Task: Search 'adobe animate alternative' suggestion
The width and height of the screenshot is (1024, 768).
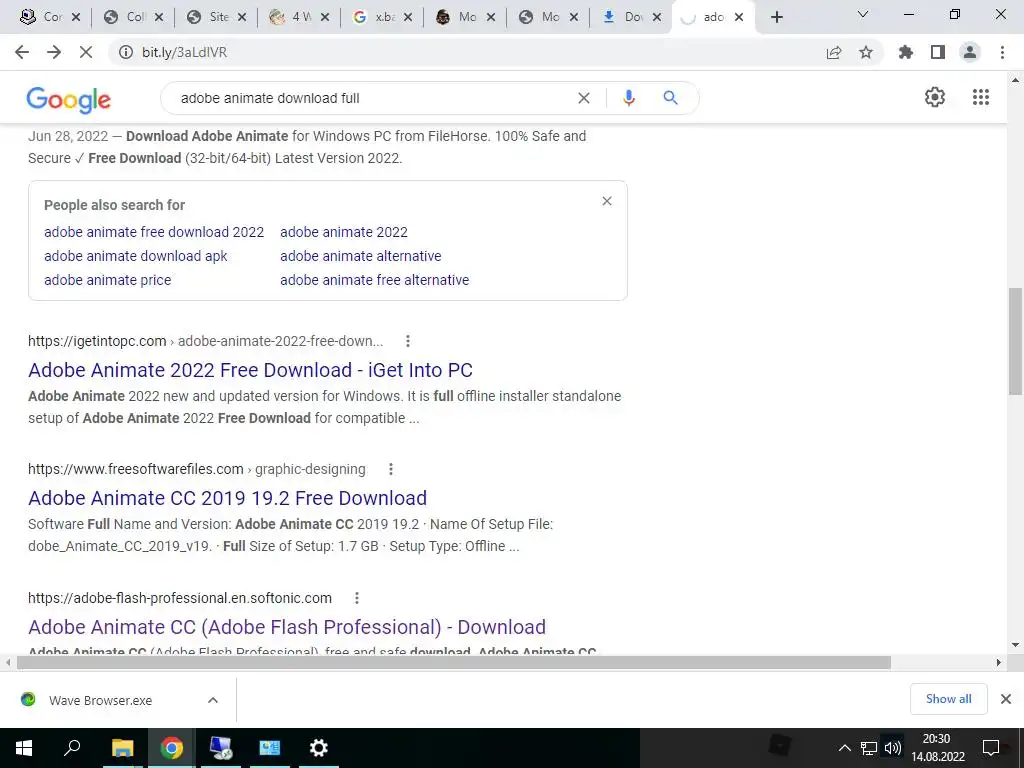Action: [360, 256]
